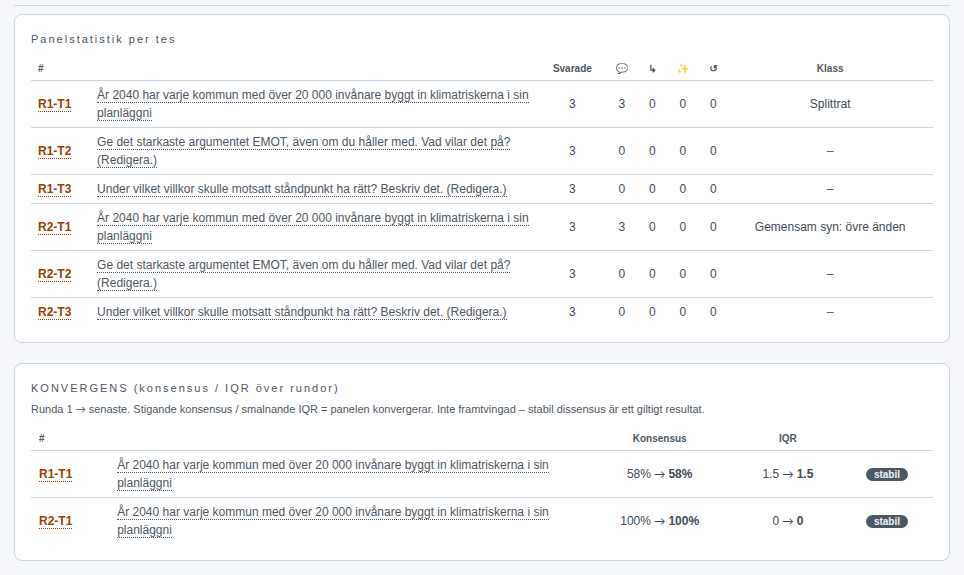
Task: Click the revision circular arrow column icon
Action: [x=713, y=68]
